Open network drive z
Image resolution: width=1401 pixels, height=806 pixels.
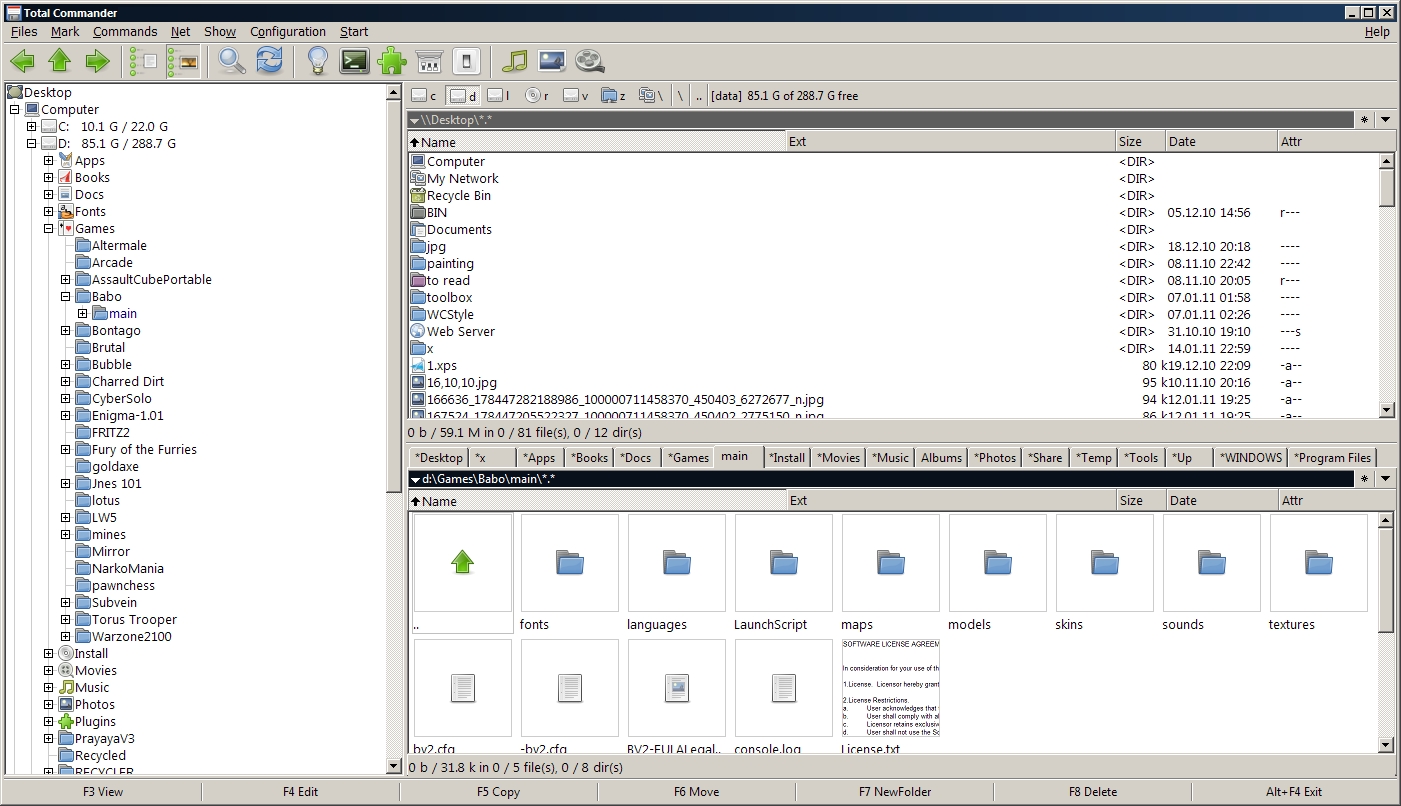coord(613,96)
